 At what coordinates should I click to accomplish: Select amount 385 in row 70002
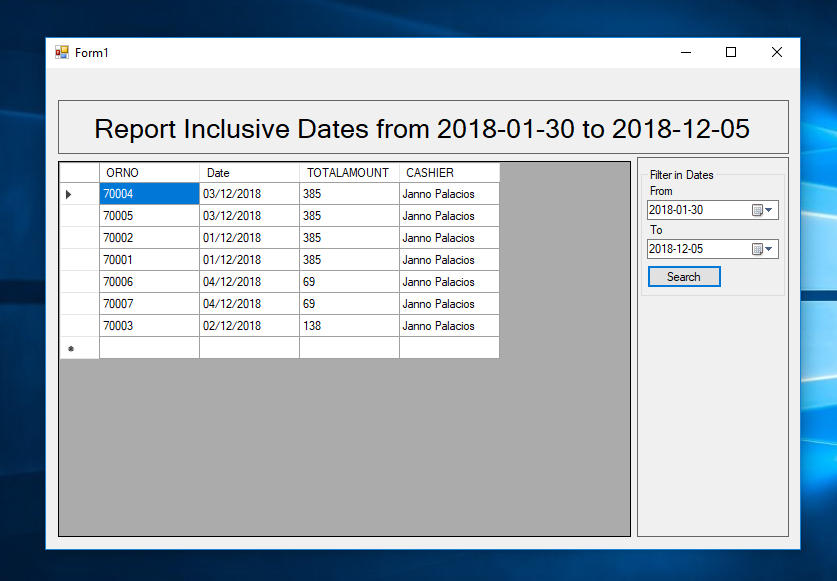pos(349,238)
